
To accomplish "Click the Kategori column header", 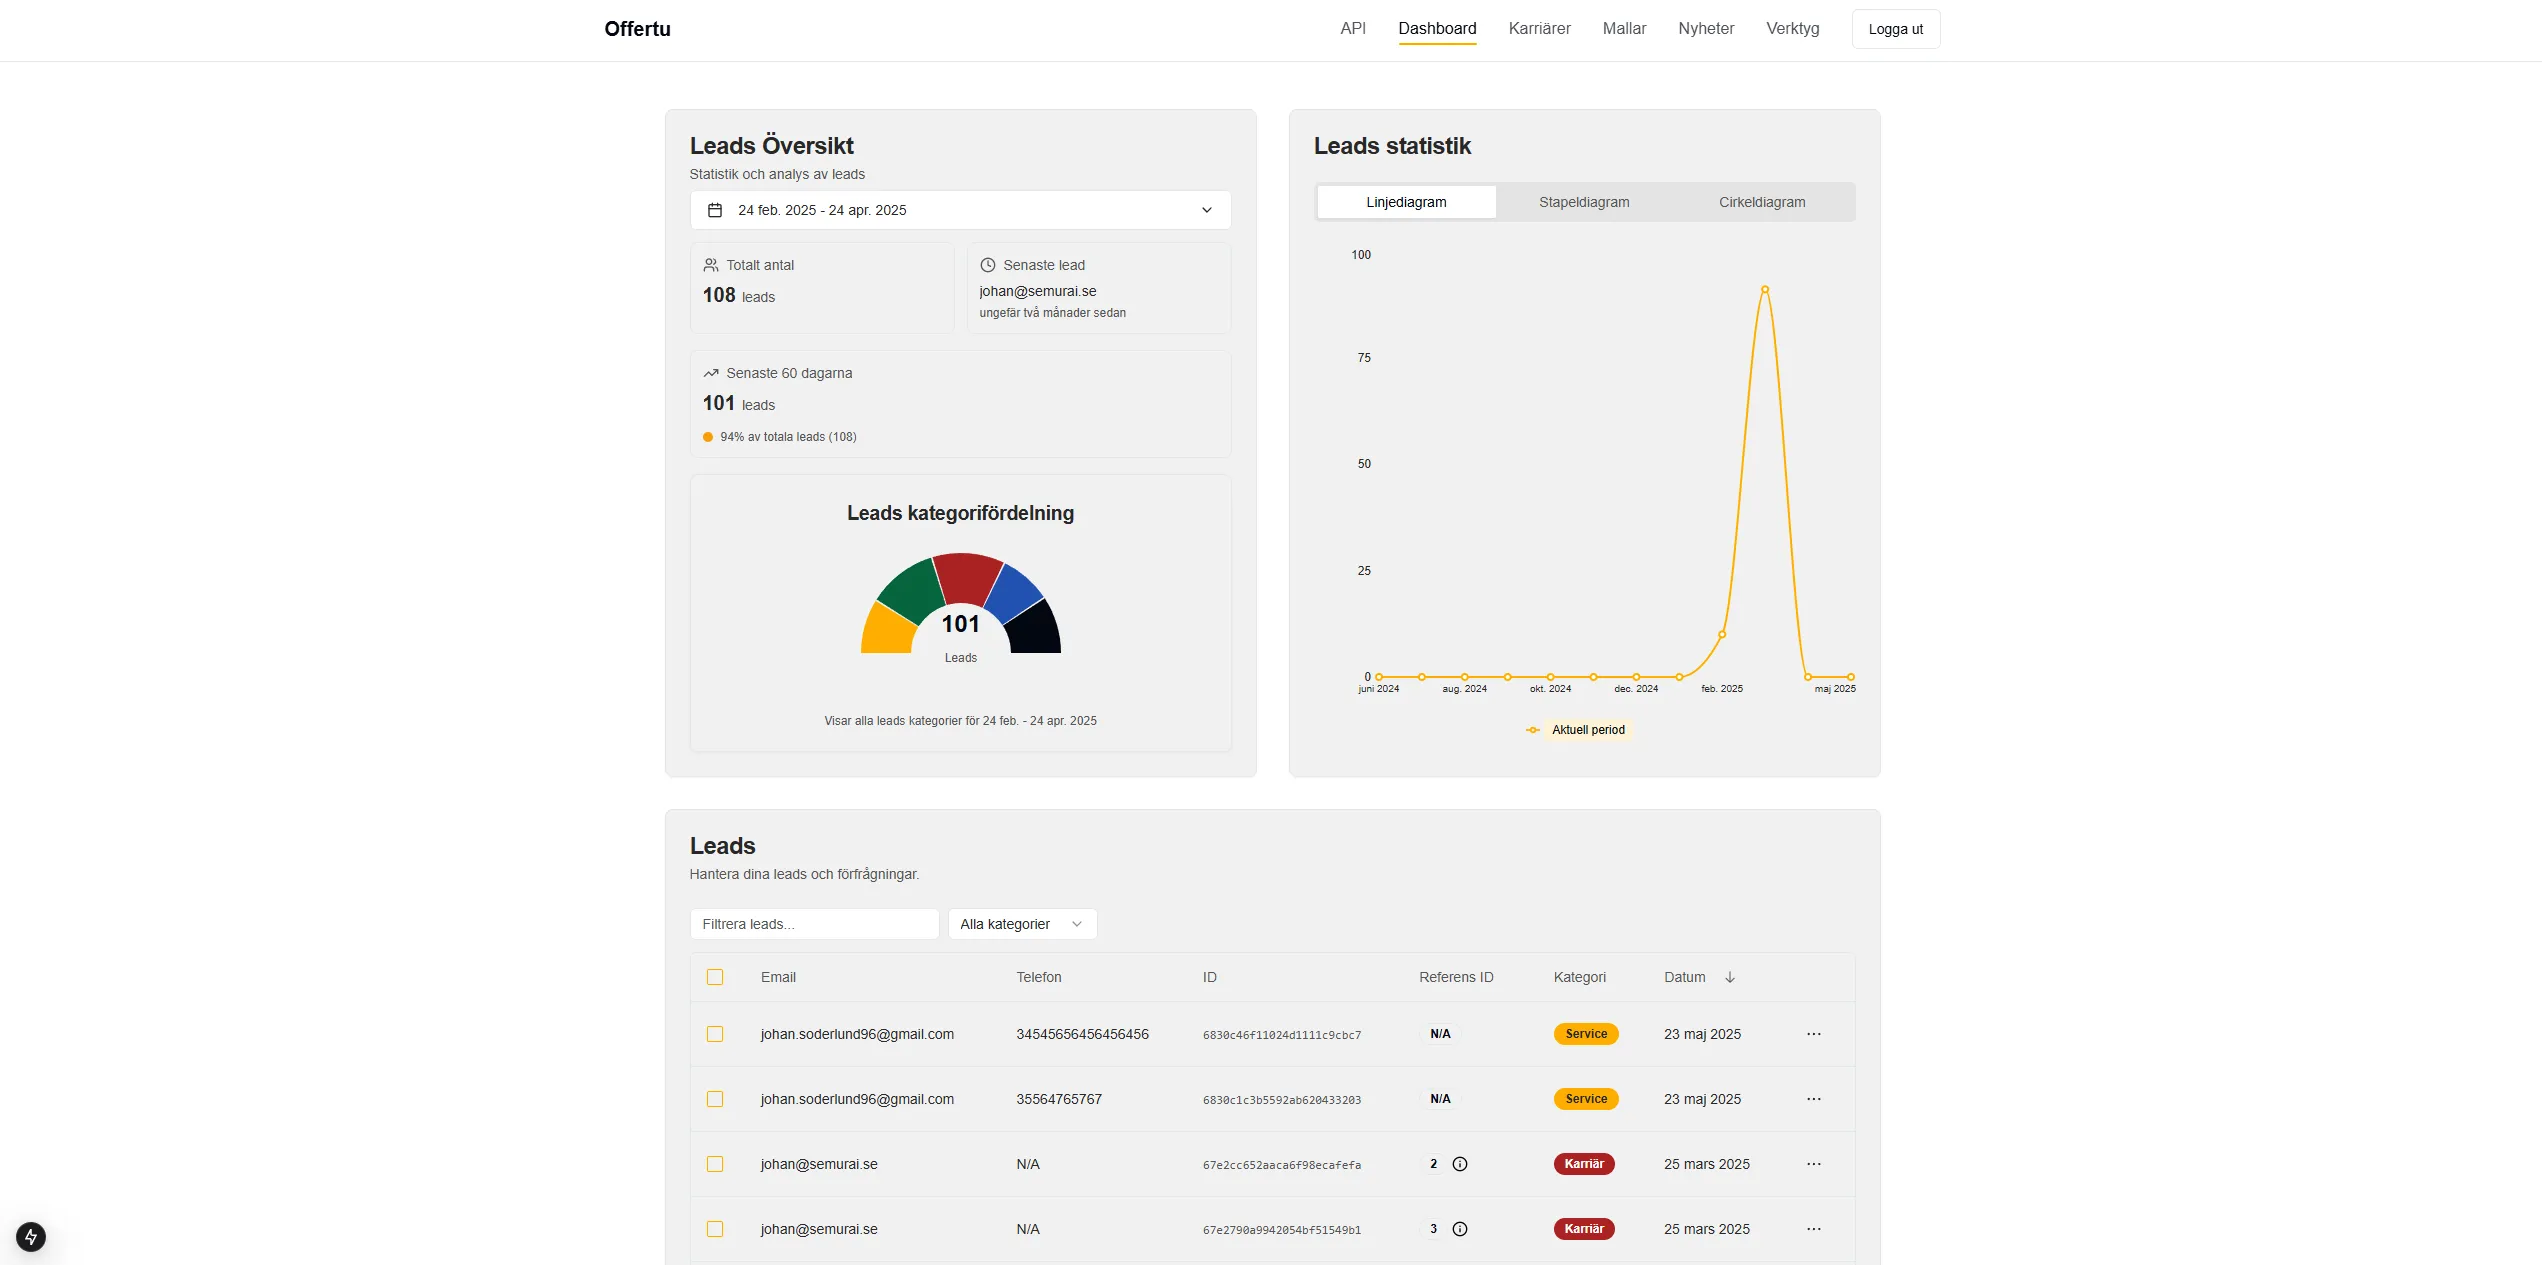I will tap(1580, 977).
